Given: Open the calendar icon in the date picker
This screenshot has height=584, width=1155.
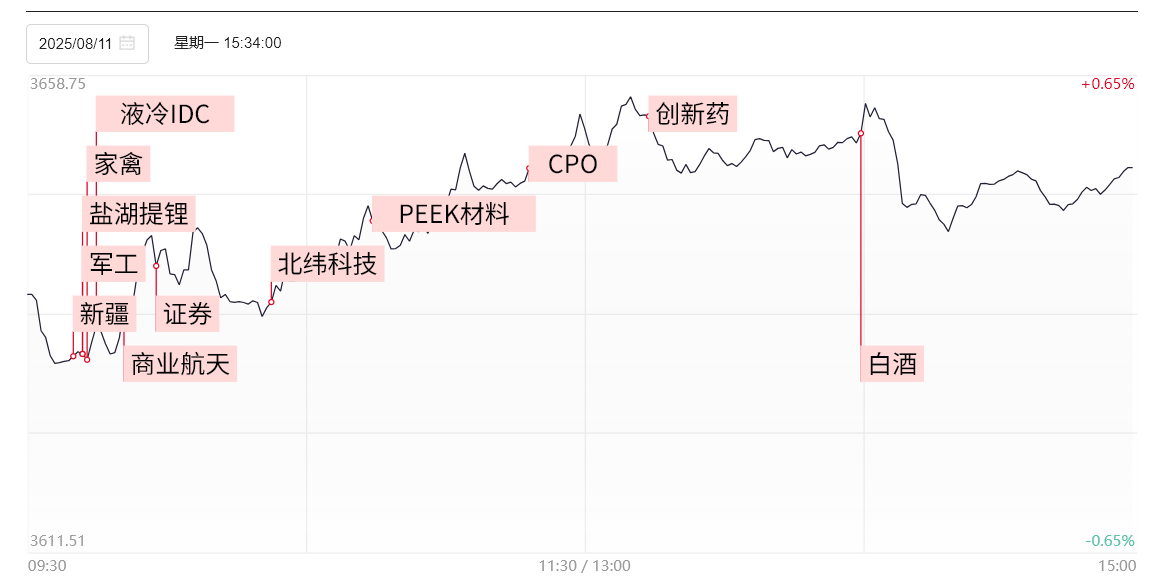Looking at the screenshot, I should (127, 43).
